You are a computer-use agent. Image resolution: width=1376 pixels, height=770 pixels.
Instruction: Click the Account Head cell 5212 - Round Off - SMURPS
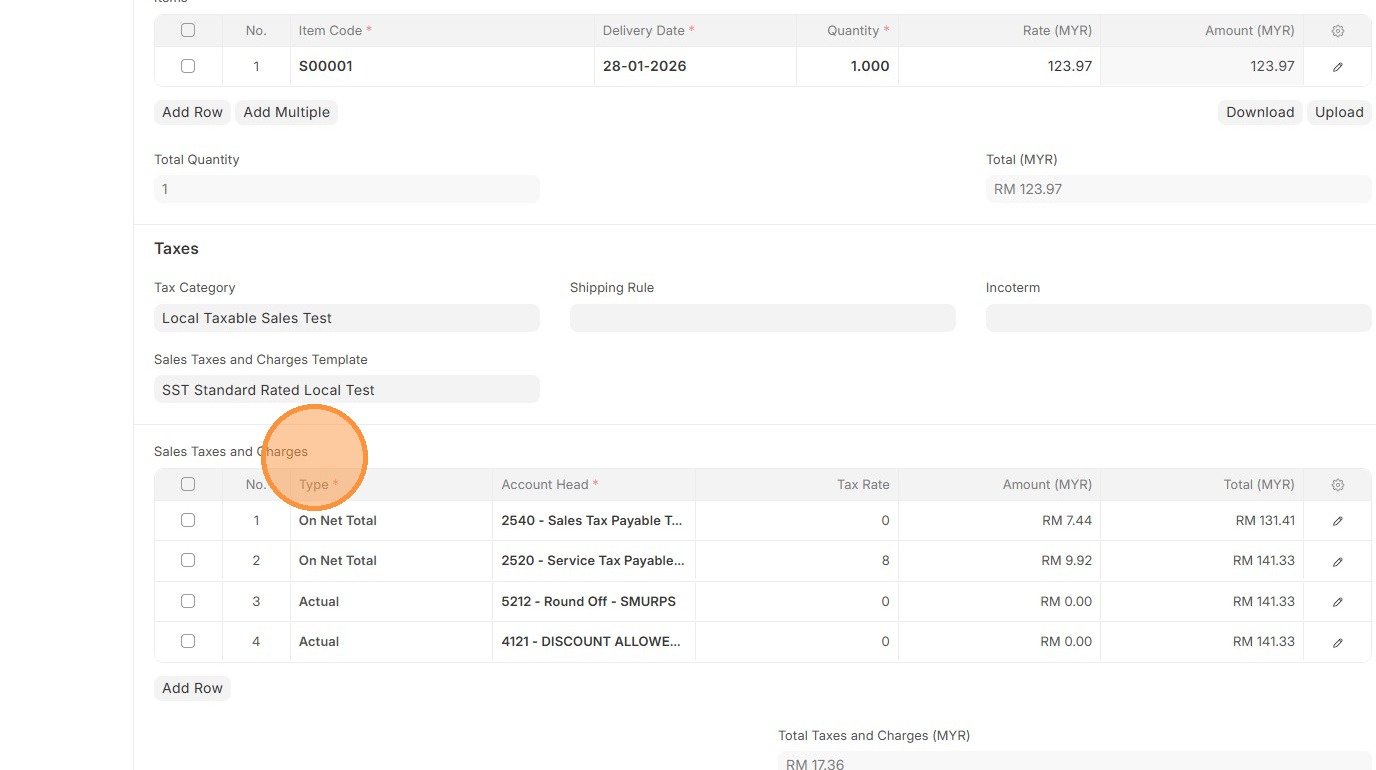[594, 601]
